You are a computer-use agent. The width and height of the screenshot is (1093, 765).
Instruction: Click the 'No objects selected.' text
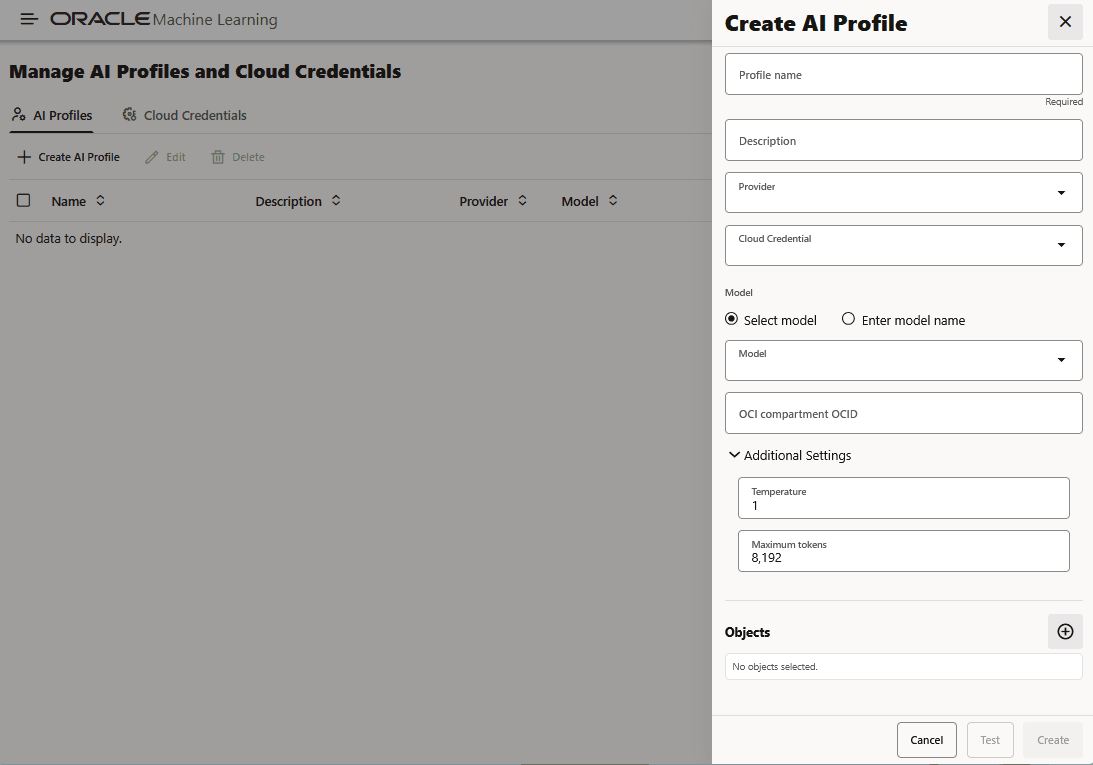[774, 667]
